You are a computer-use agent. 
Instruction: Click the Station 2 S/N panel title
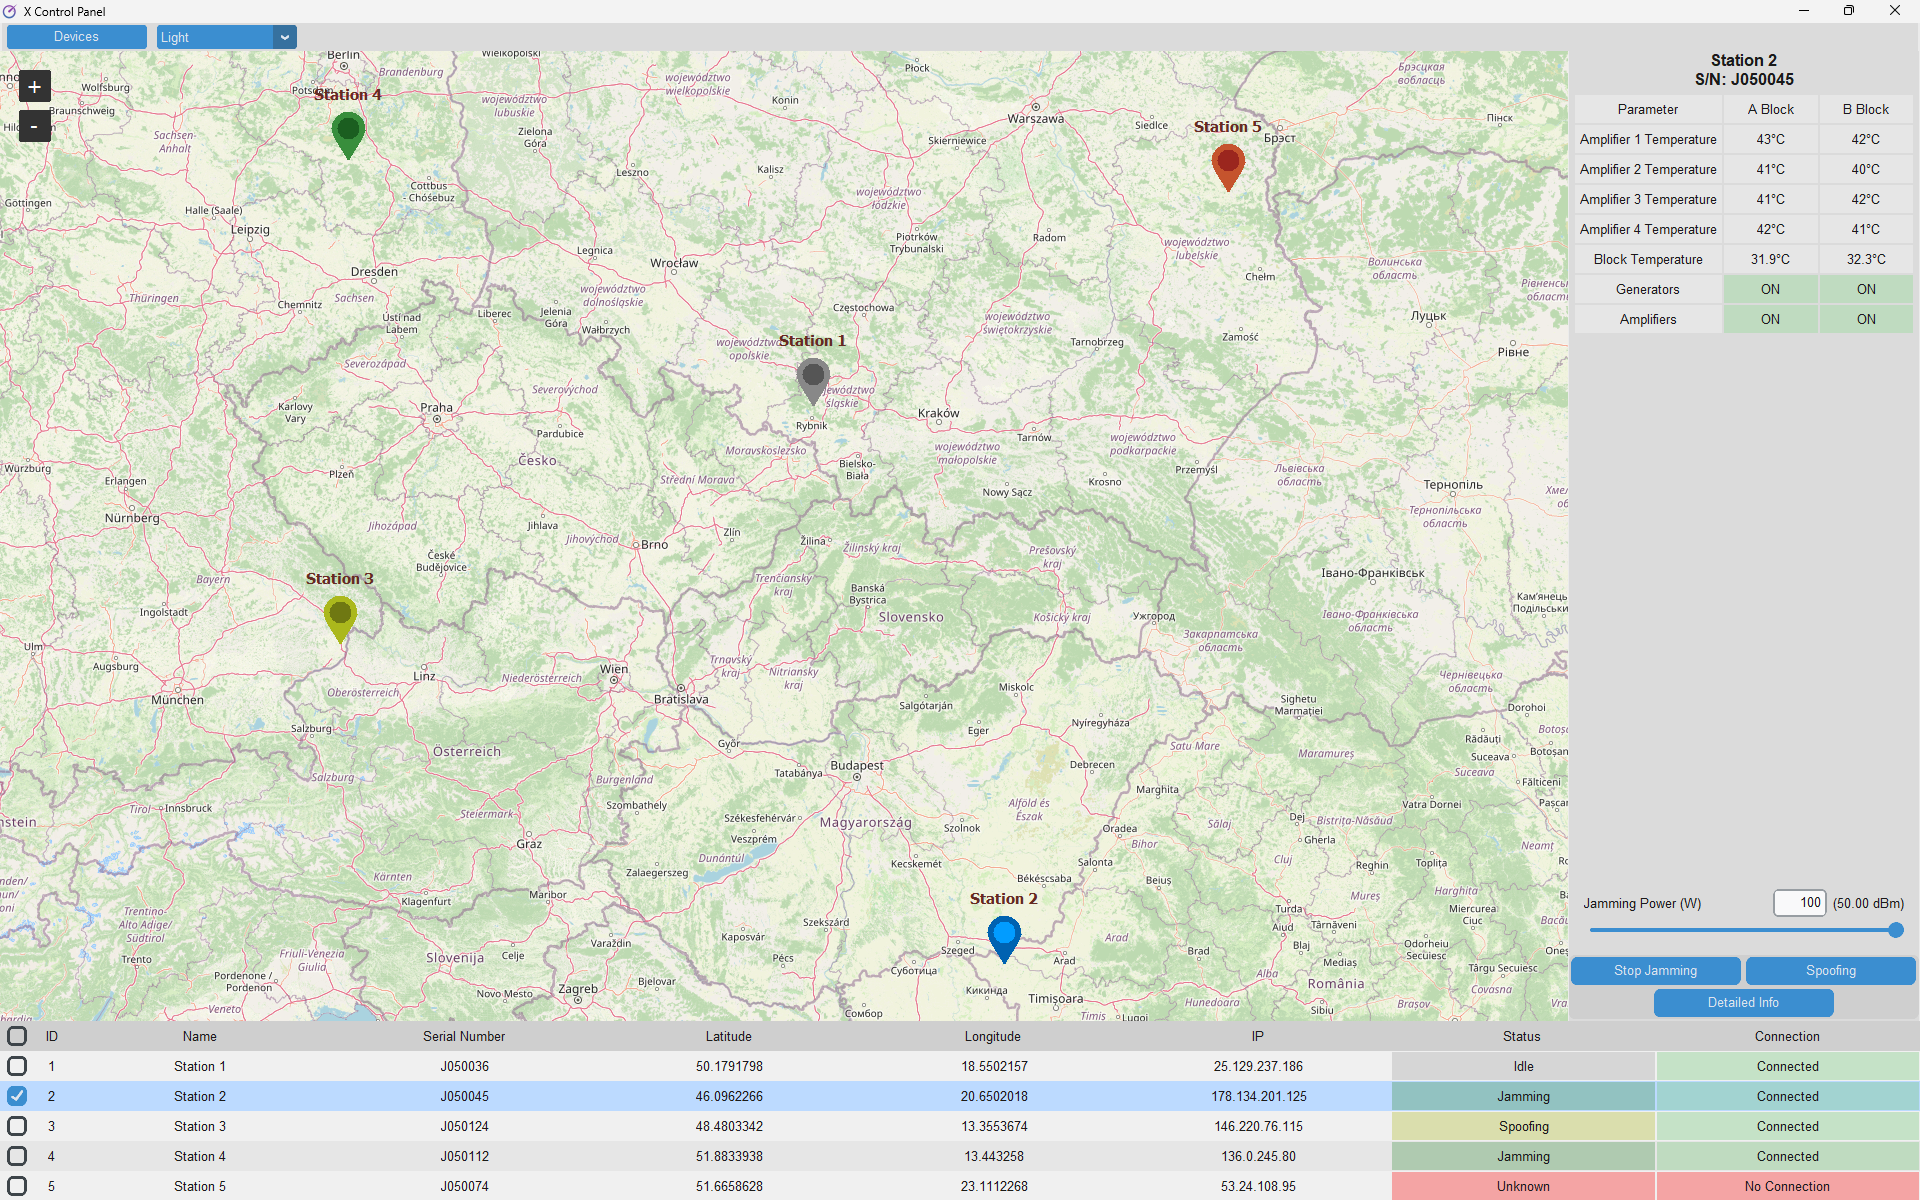(1744, 70)
